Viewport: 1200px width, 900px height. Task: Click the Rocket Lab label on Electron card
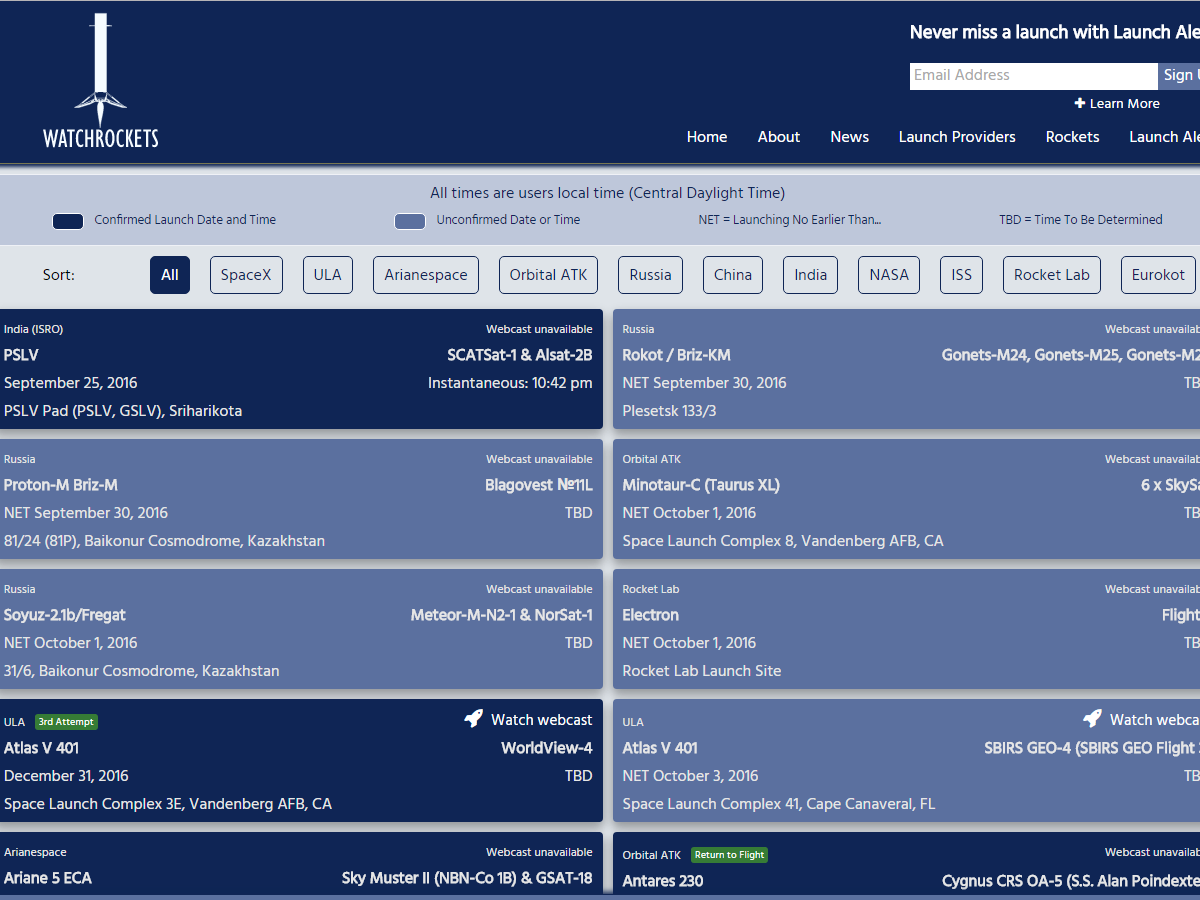pyautogui.click(x=651, y=589)
